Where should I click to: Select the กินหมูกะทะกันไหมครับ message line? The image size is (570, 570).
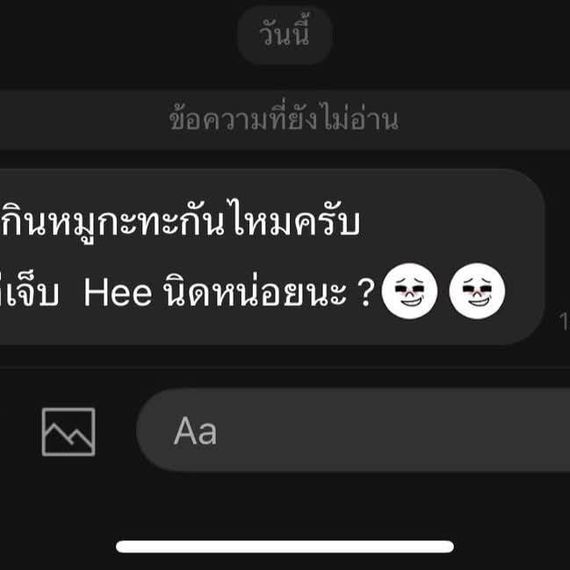180,220
